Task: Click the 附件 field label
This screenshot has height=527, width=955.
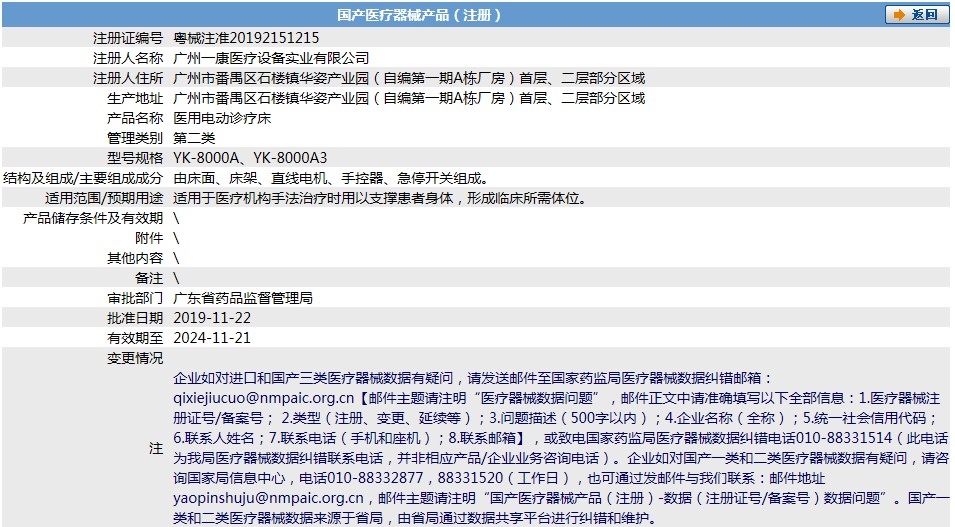Action: [x=149, y=238]
